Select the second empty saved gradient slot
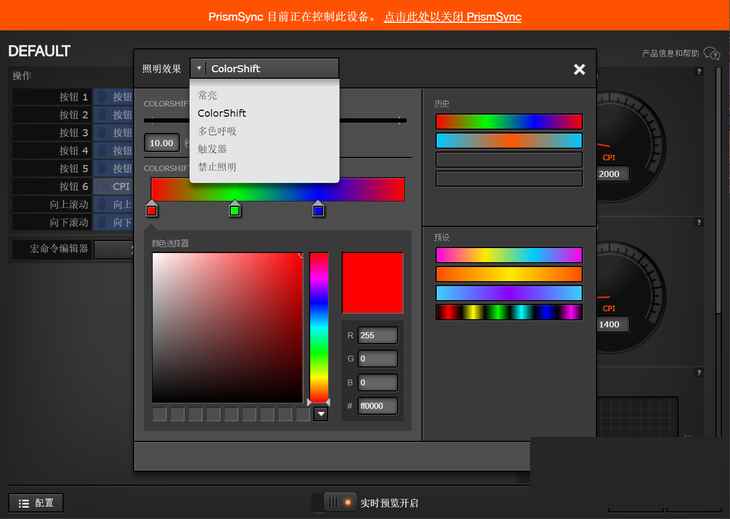 (x=509, y=179)
